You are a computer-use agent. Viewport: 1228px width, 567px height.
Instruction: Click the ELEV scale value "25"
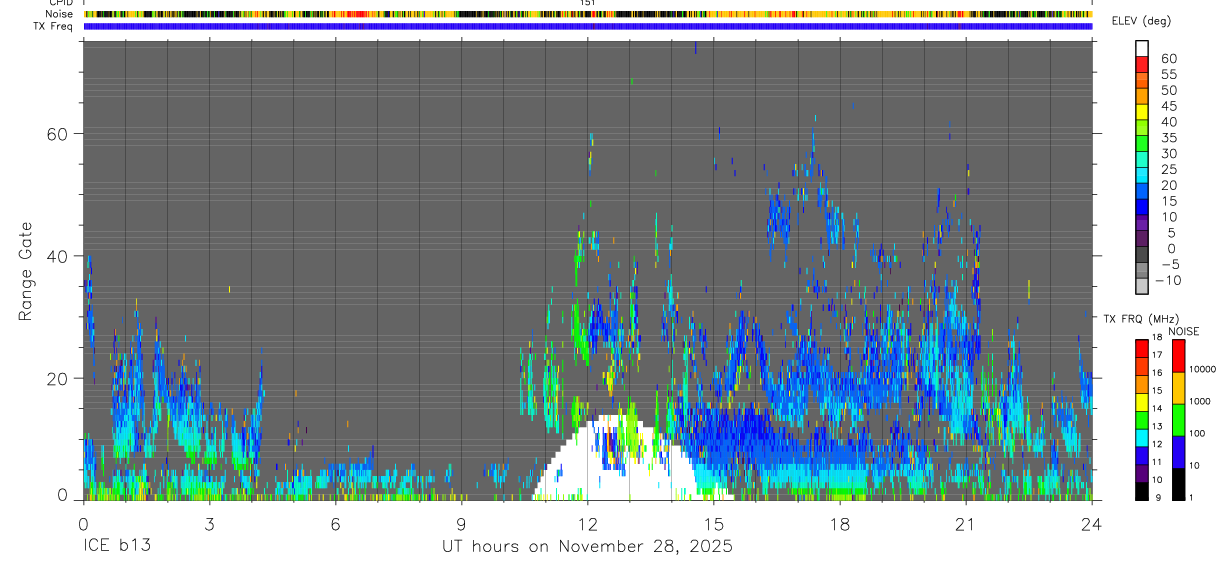[x=1168, y=169]
